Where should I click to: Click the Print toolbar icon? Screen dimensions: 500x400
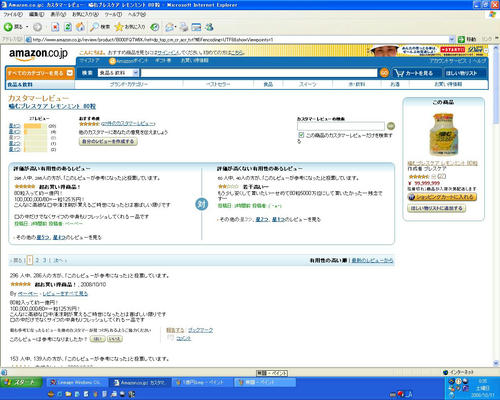tap(184, 27)
